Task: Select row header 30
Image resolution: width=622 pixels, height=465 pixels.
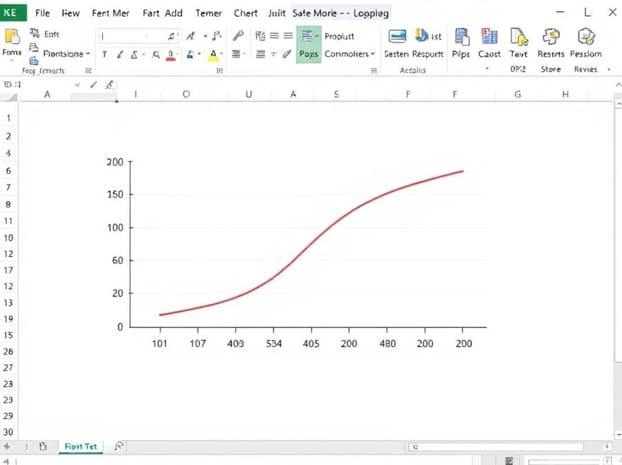Action: pyautogui.click(x=8, y=432)
